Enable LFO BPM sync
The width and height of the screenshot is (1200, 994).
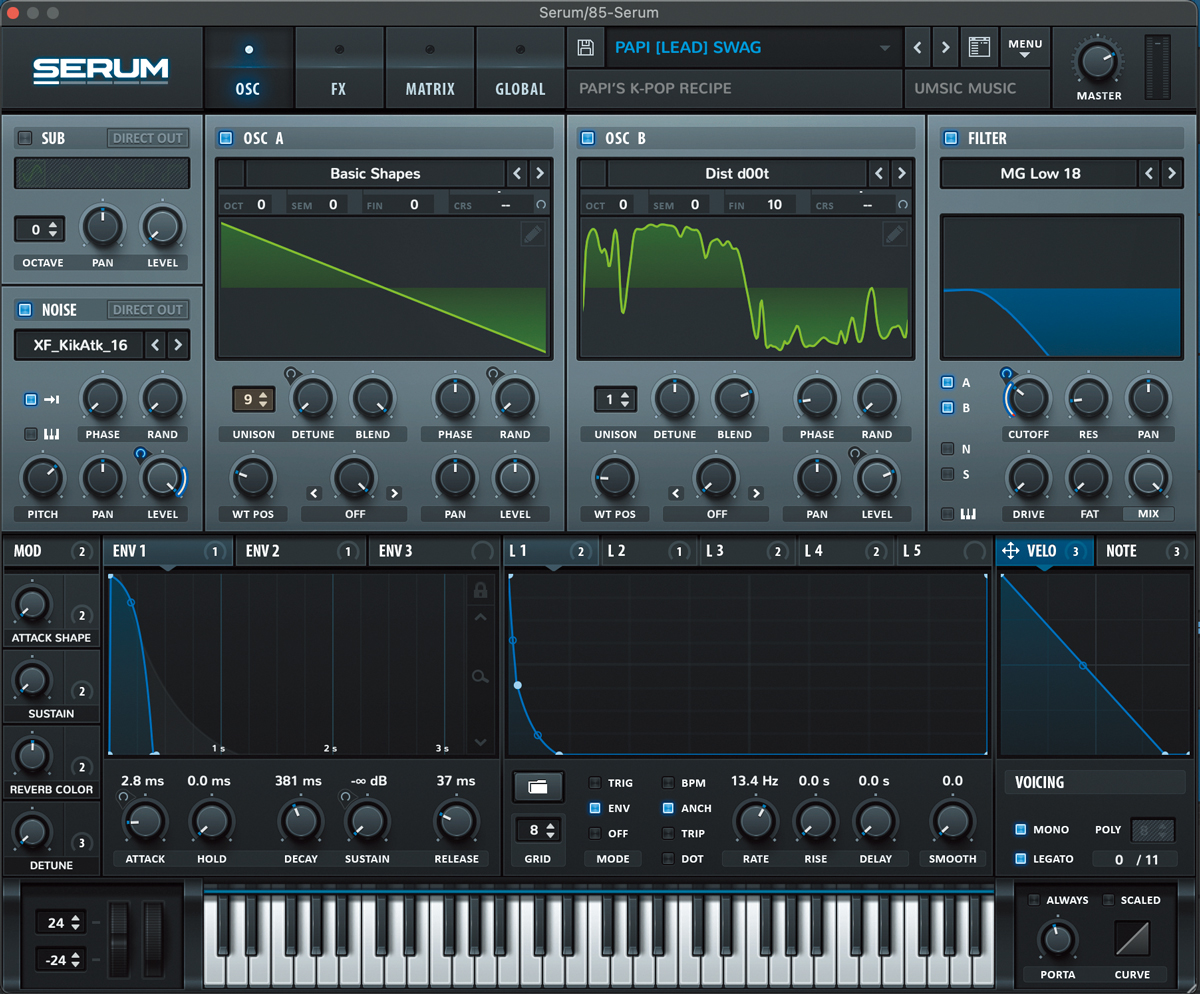pos(668,783)
